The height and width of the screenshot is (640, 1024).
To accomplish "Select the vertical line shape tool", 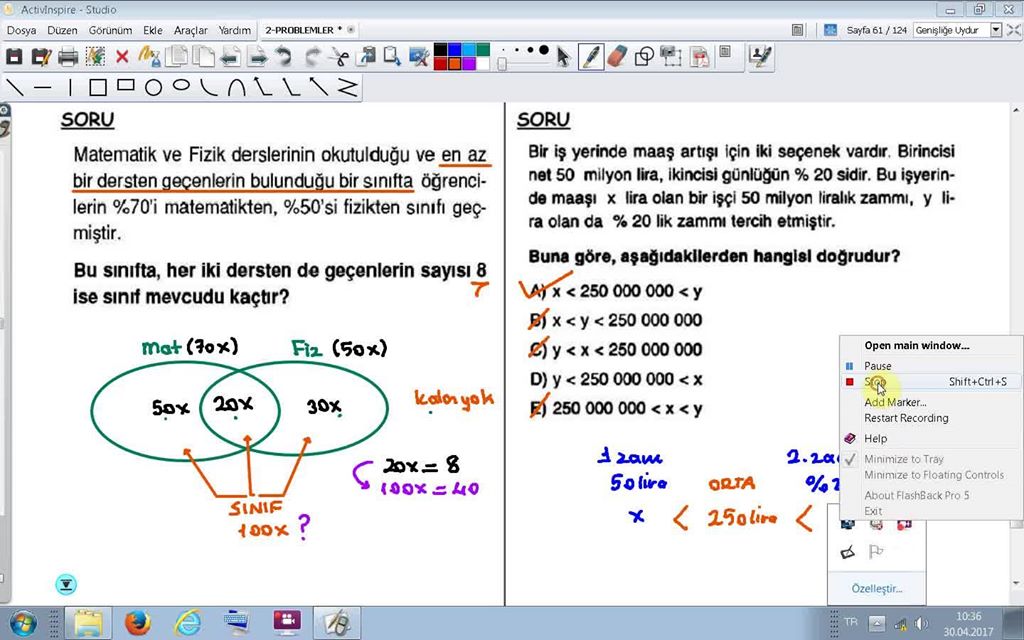I will point(70,87).
